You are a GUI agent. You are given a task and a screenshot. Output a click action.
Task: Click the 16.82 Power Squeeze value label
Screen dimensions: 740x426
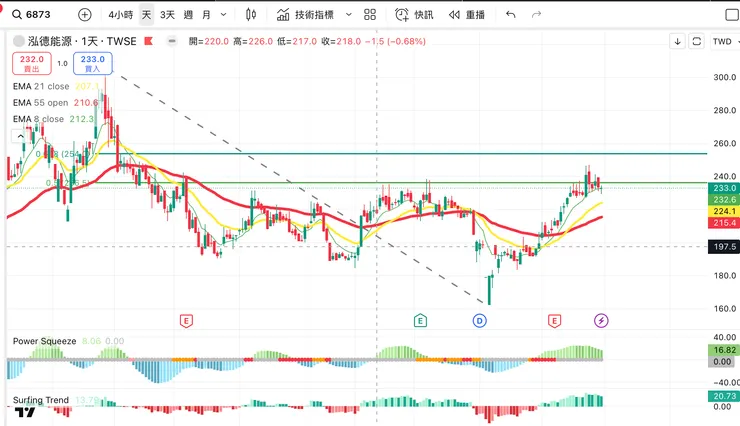(724, 350)
